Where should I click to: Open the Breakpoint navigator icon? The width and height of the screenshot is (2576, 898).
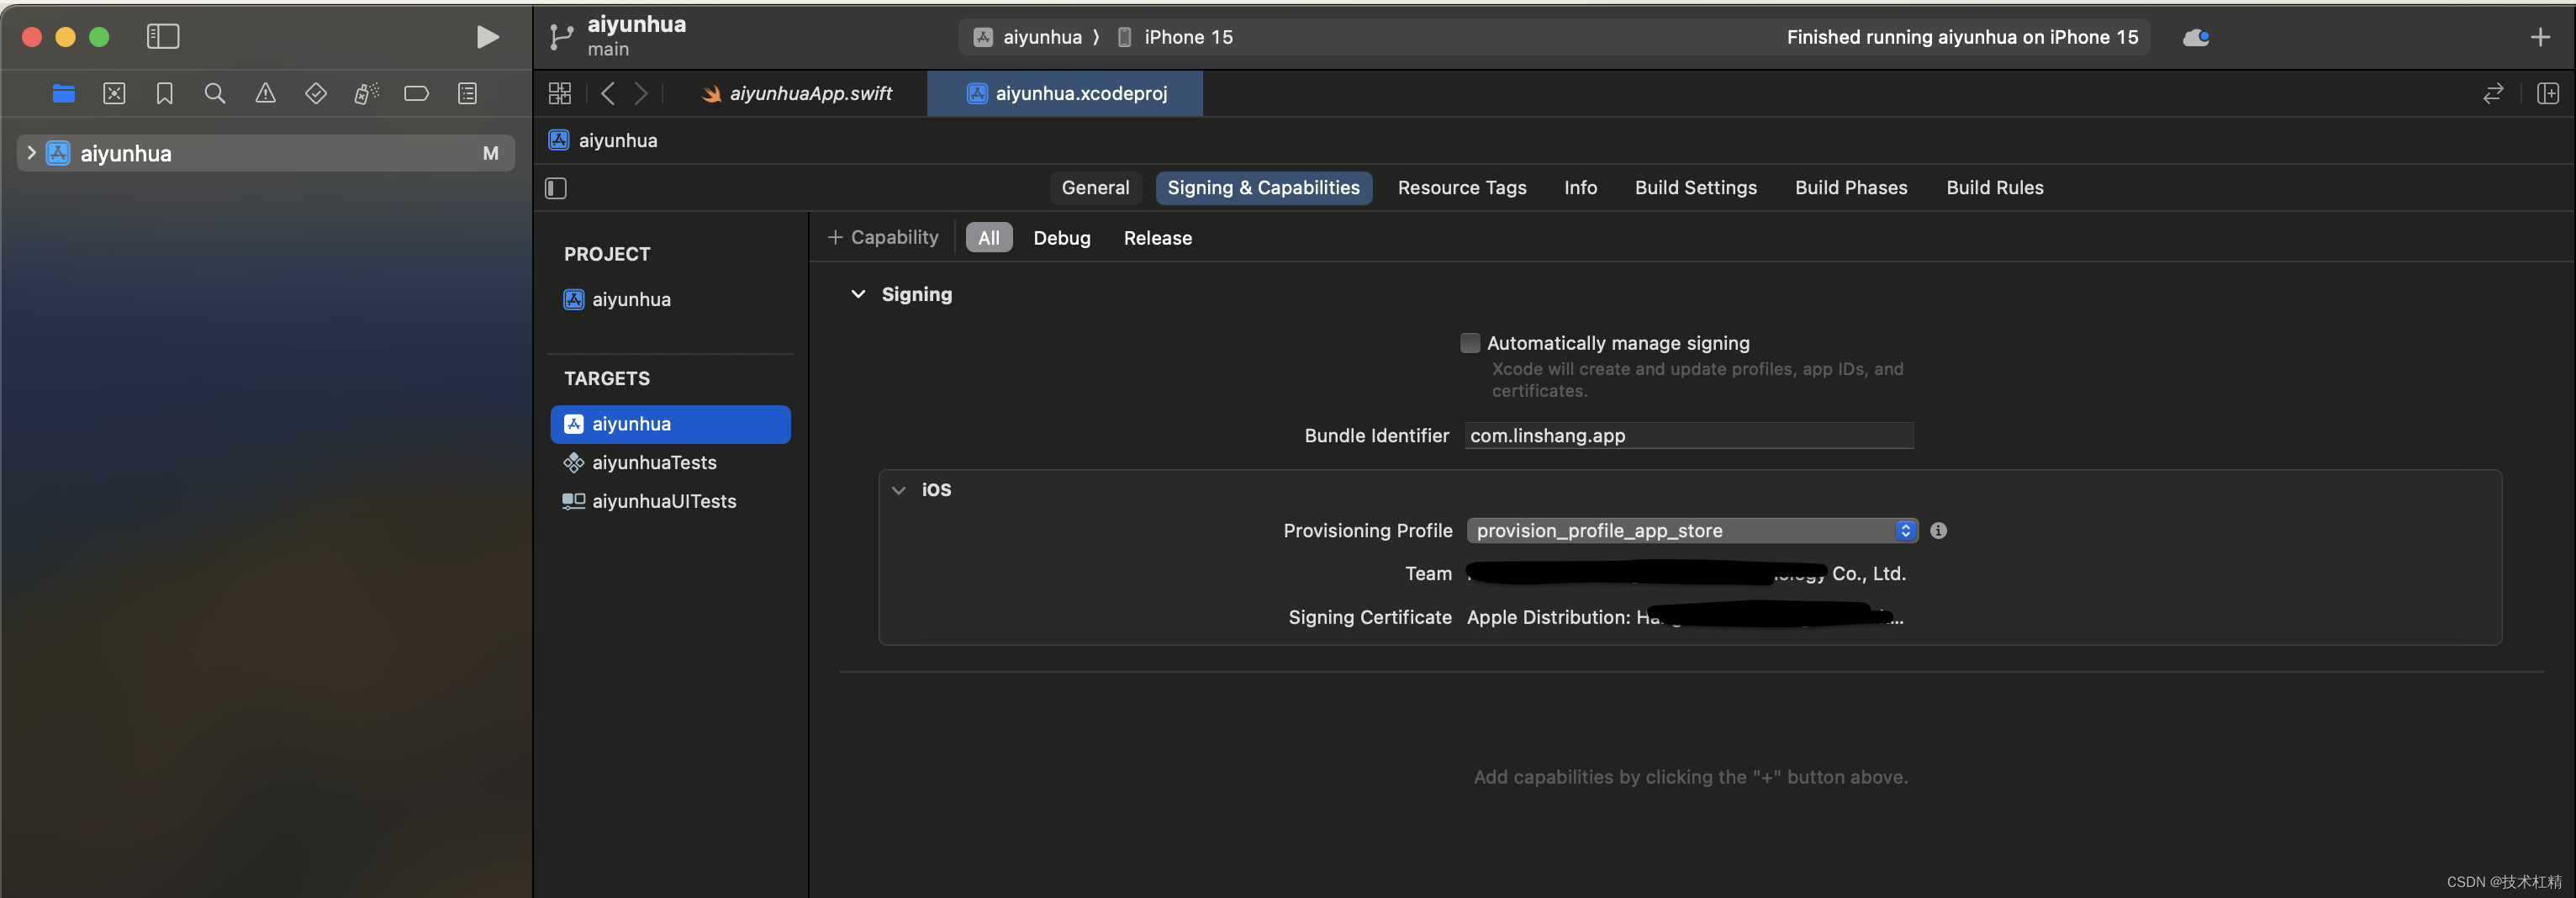[x=416, y=94]
